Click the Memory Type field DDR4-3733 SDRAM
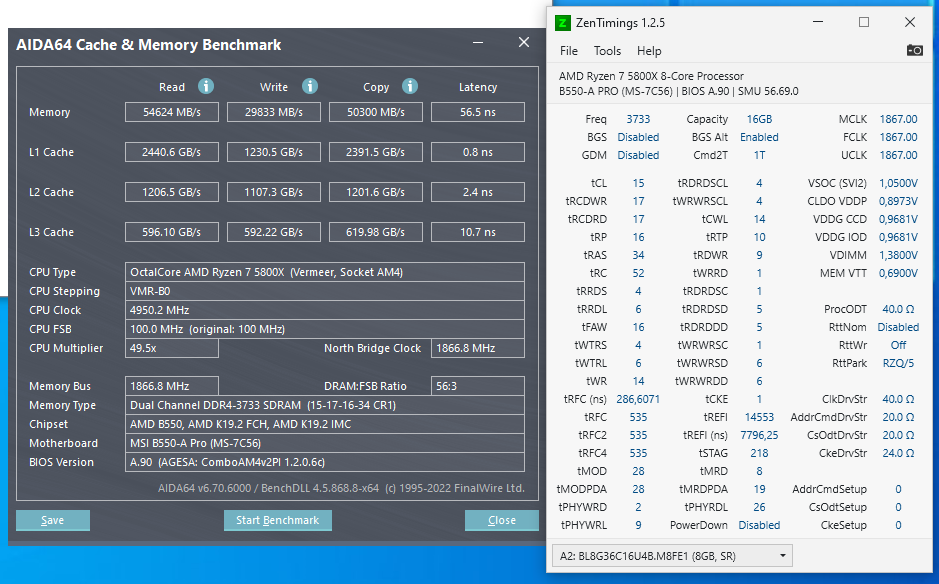This screenshot has height=584, width=939. tap(325, 405)
